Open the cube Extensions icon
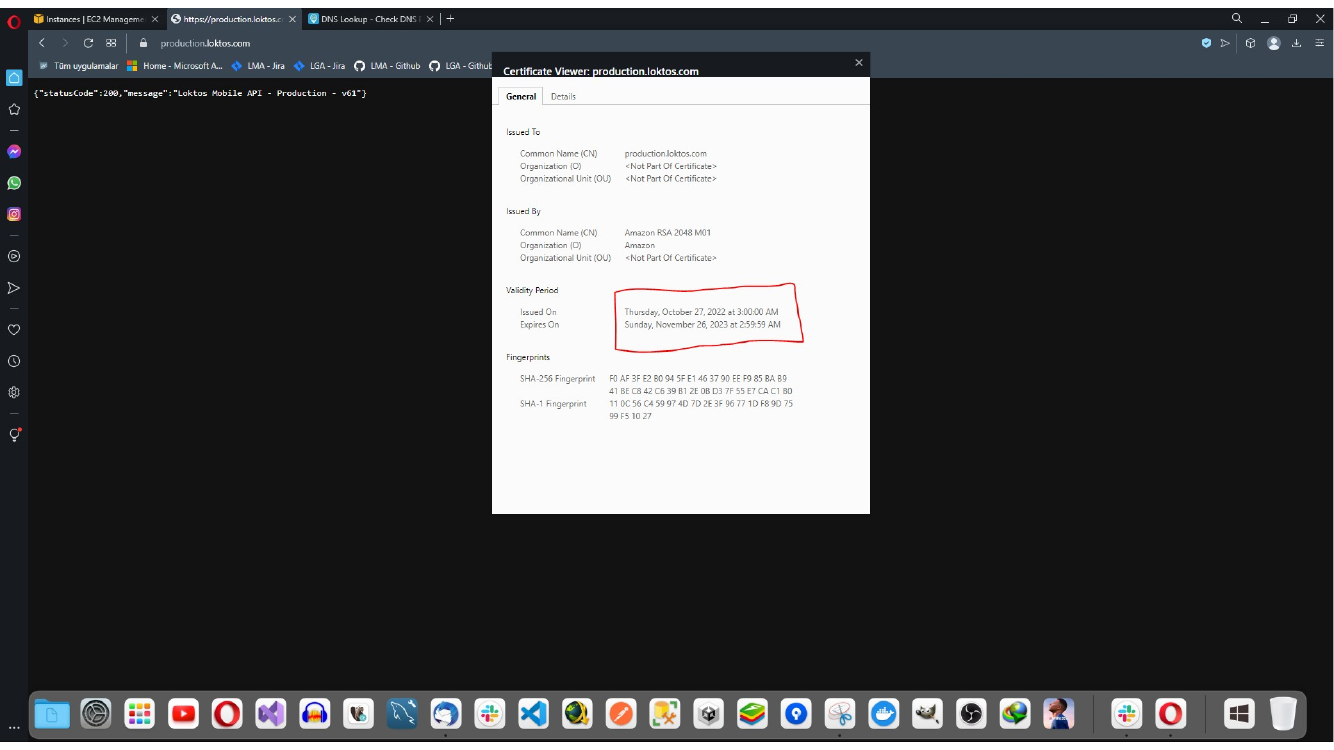The height and width of the screenshot is (750, 1334). click(x=1250, y=43)
